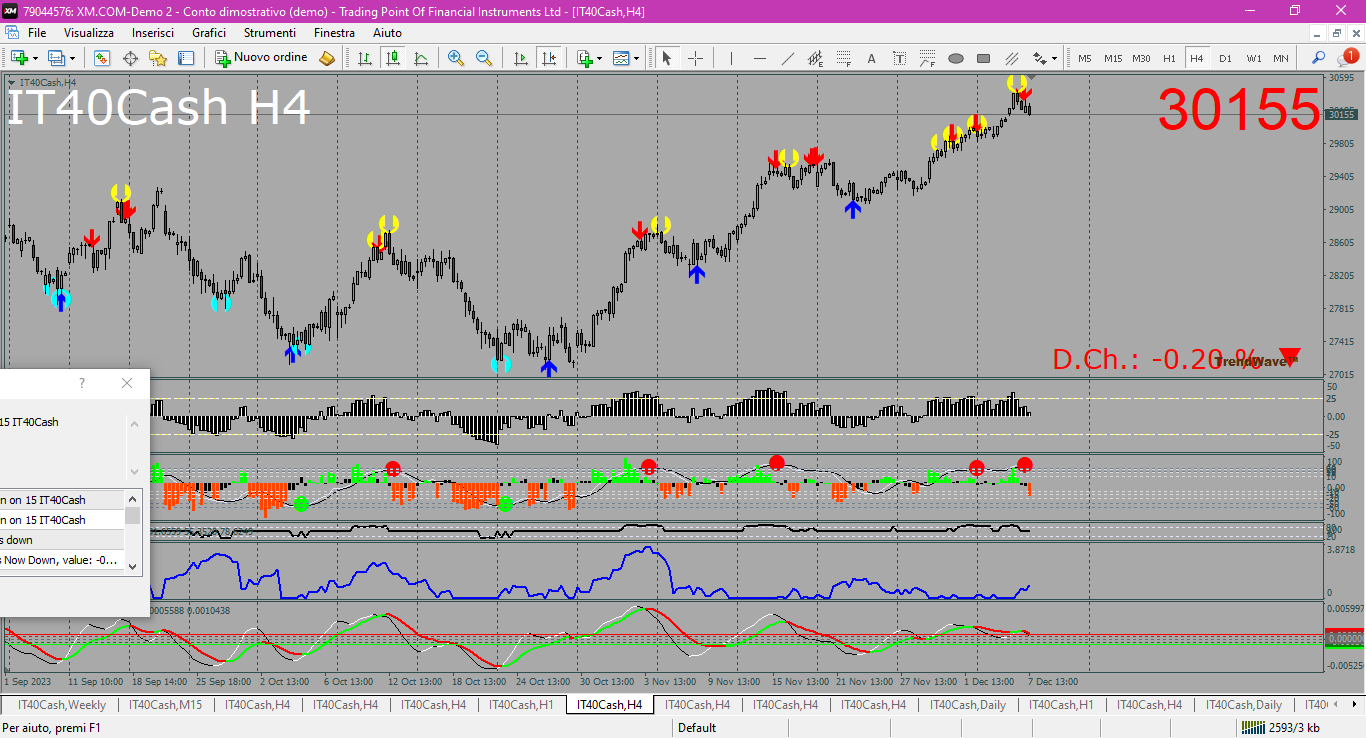Screen dimensions: 1366x738
Task: Select the crosshair tool
Action: click(695, 58)
